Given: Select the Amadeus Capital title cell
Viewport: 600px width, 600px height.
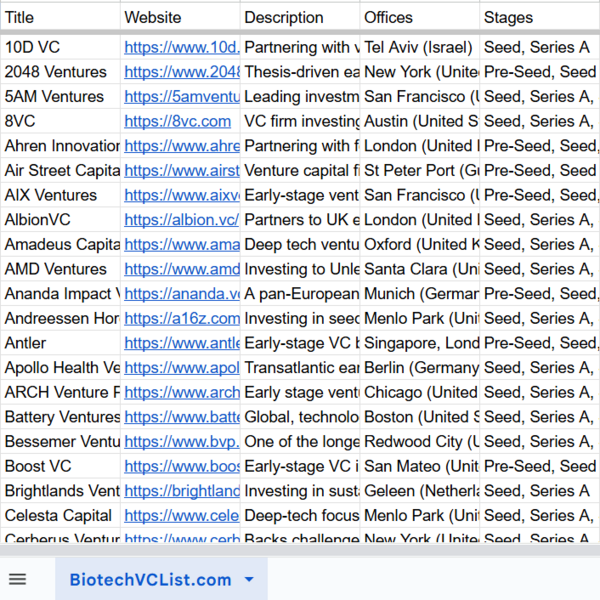Looking at the screenshot, I should (x=60, y=245).
